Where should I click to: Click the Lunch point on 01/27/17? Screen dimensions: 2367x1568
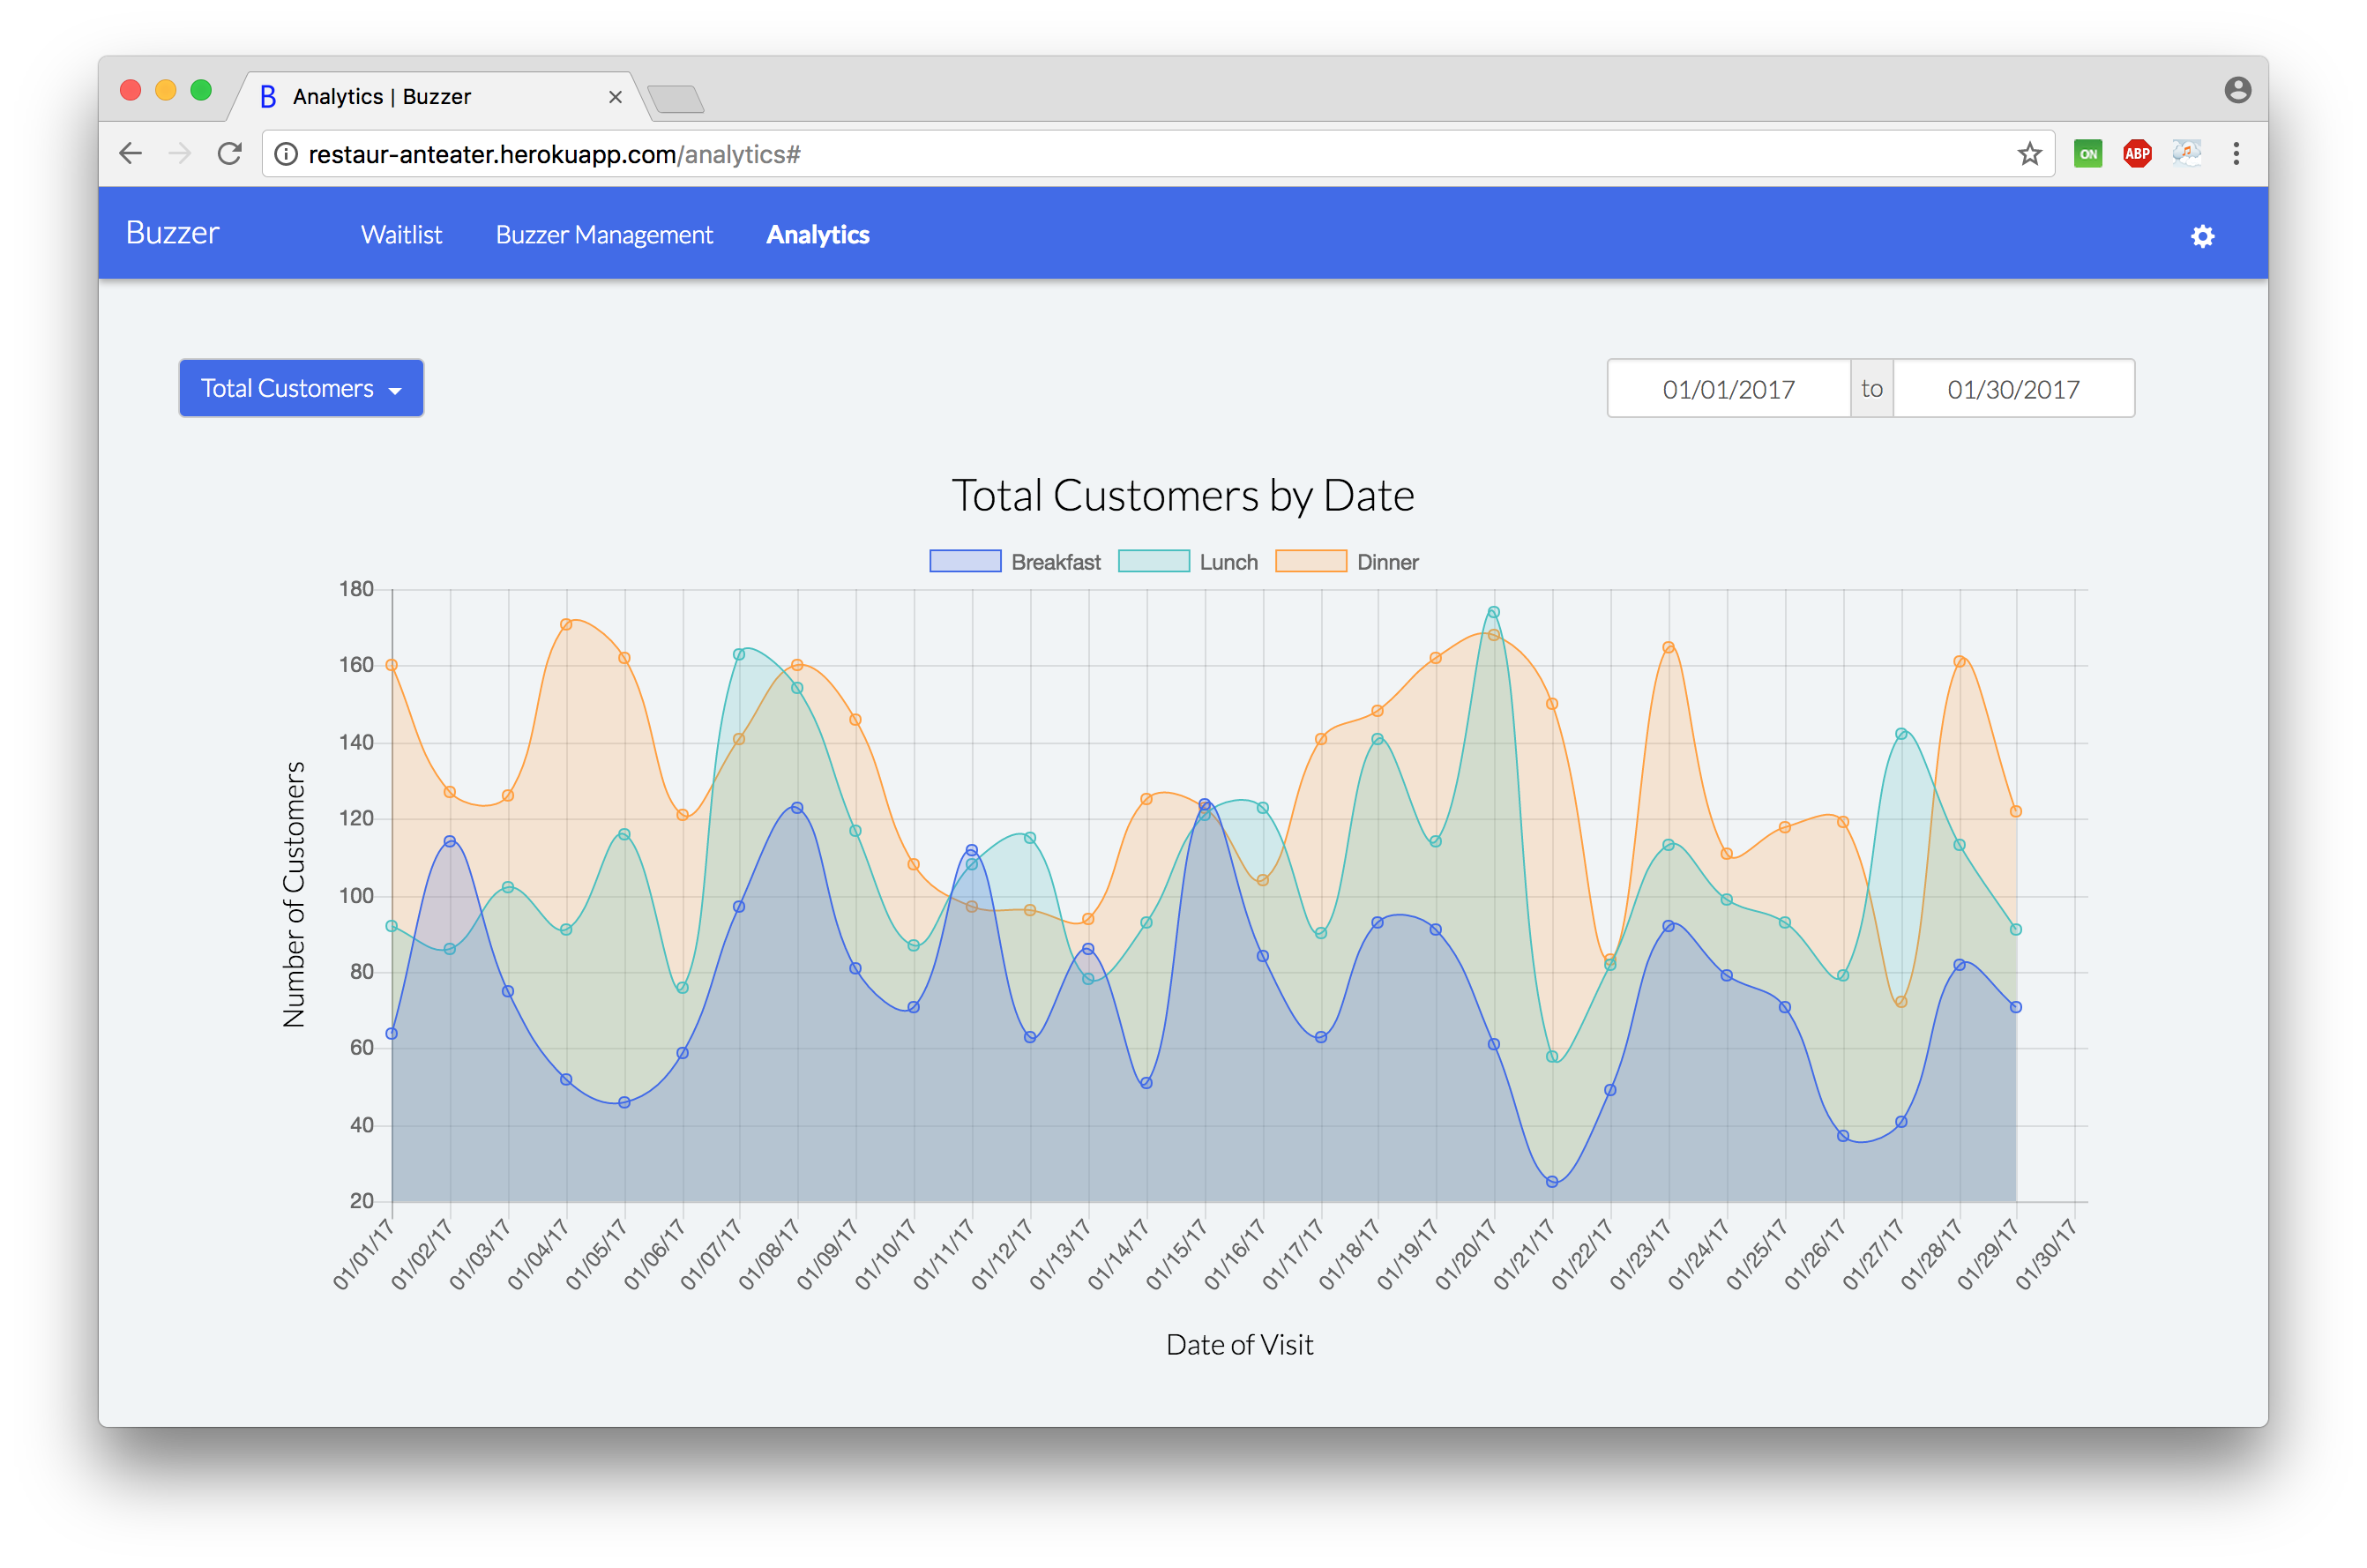point(1901,734)
